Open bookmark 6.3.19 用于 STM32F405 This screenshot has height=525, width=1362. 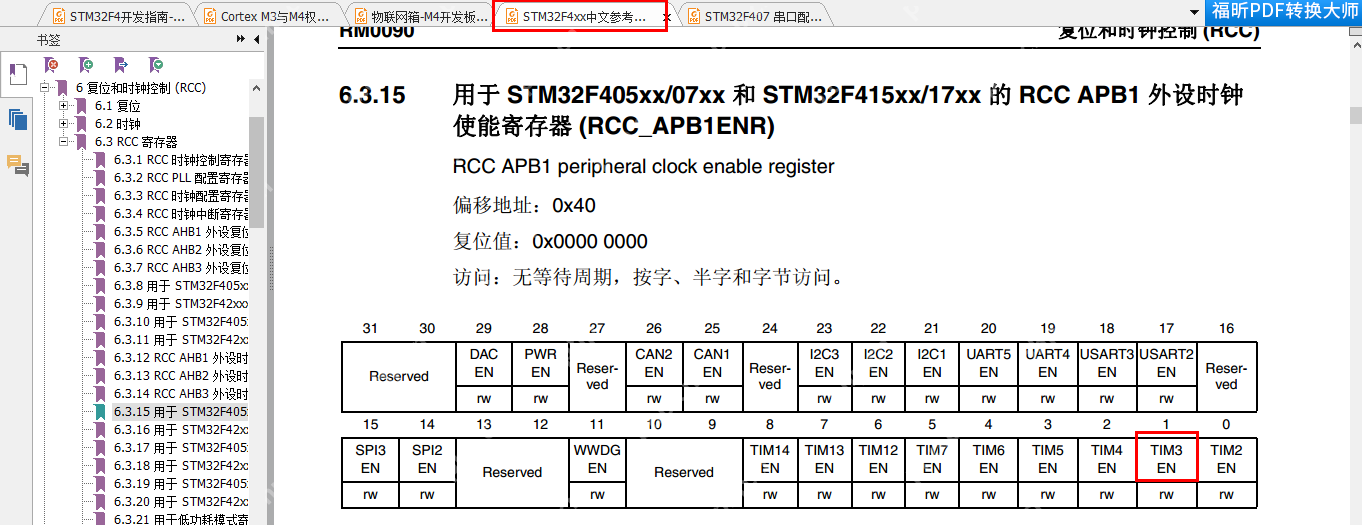tap(181, 484)
